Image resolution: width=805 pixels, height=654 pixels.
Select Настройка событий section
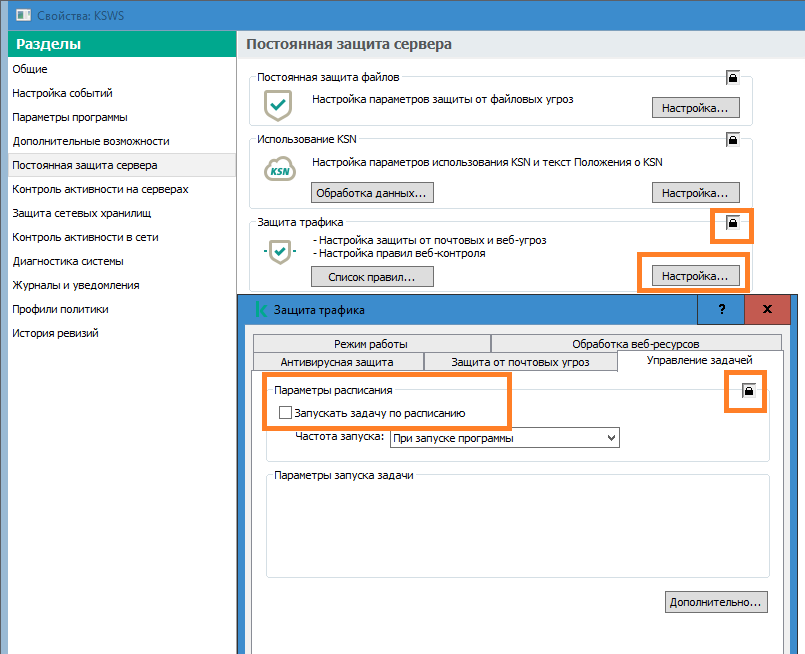[x=122, y=93]
